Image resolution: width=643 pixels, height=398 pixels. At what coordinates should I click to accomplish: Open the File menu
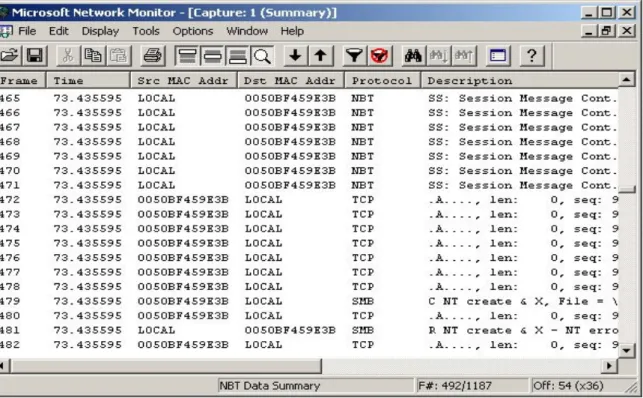27,31
